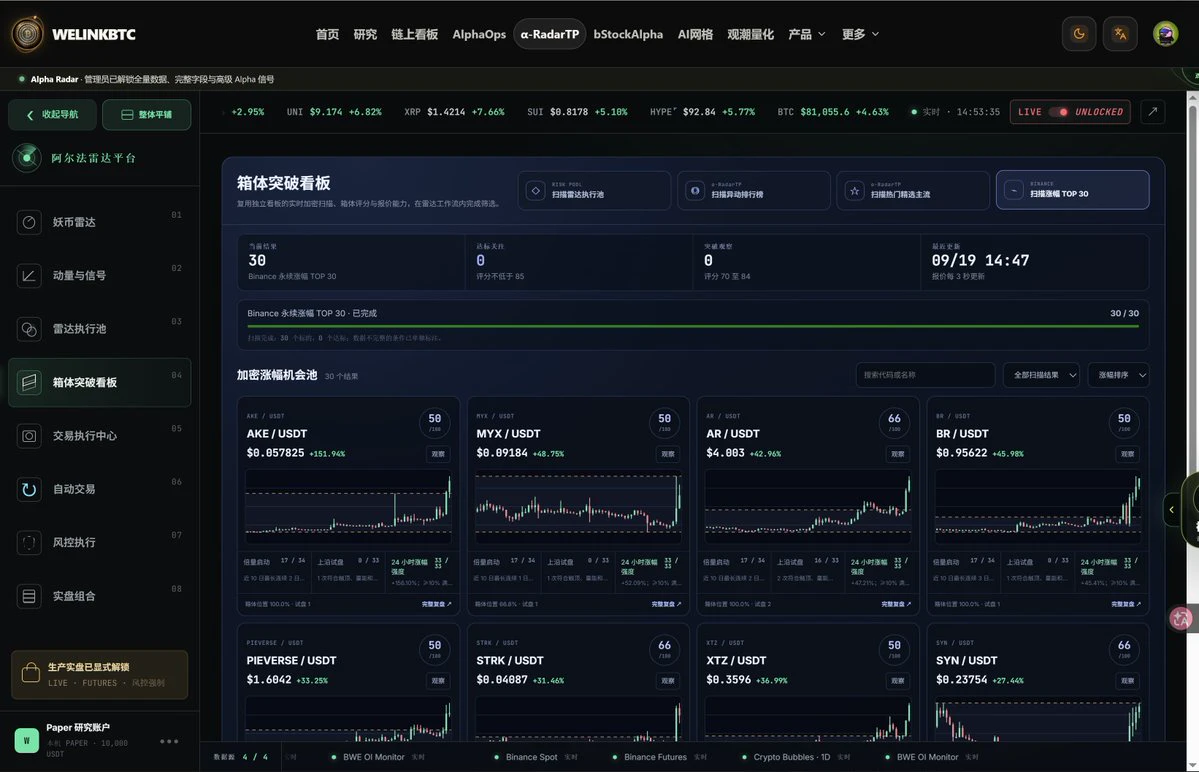Click the diamond icon of 扫描雷达执行池
The width and height of the screenshot is (1199, 772).
pyautogui.click(x=536, y=190)
